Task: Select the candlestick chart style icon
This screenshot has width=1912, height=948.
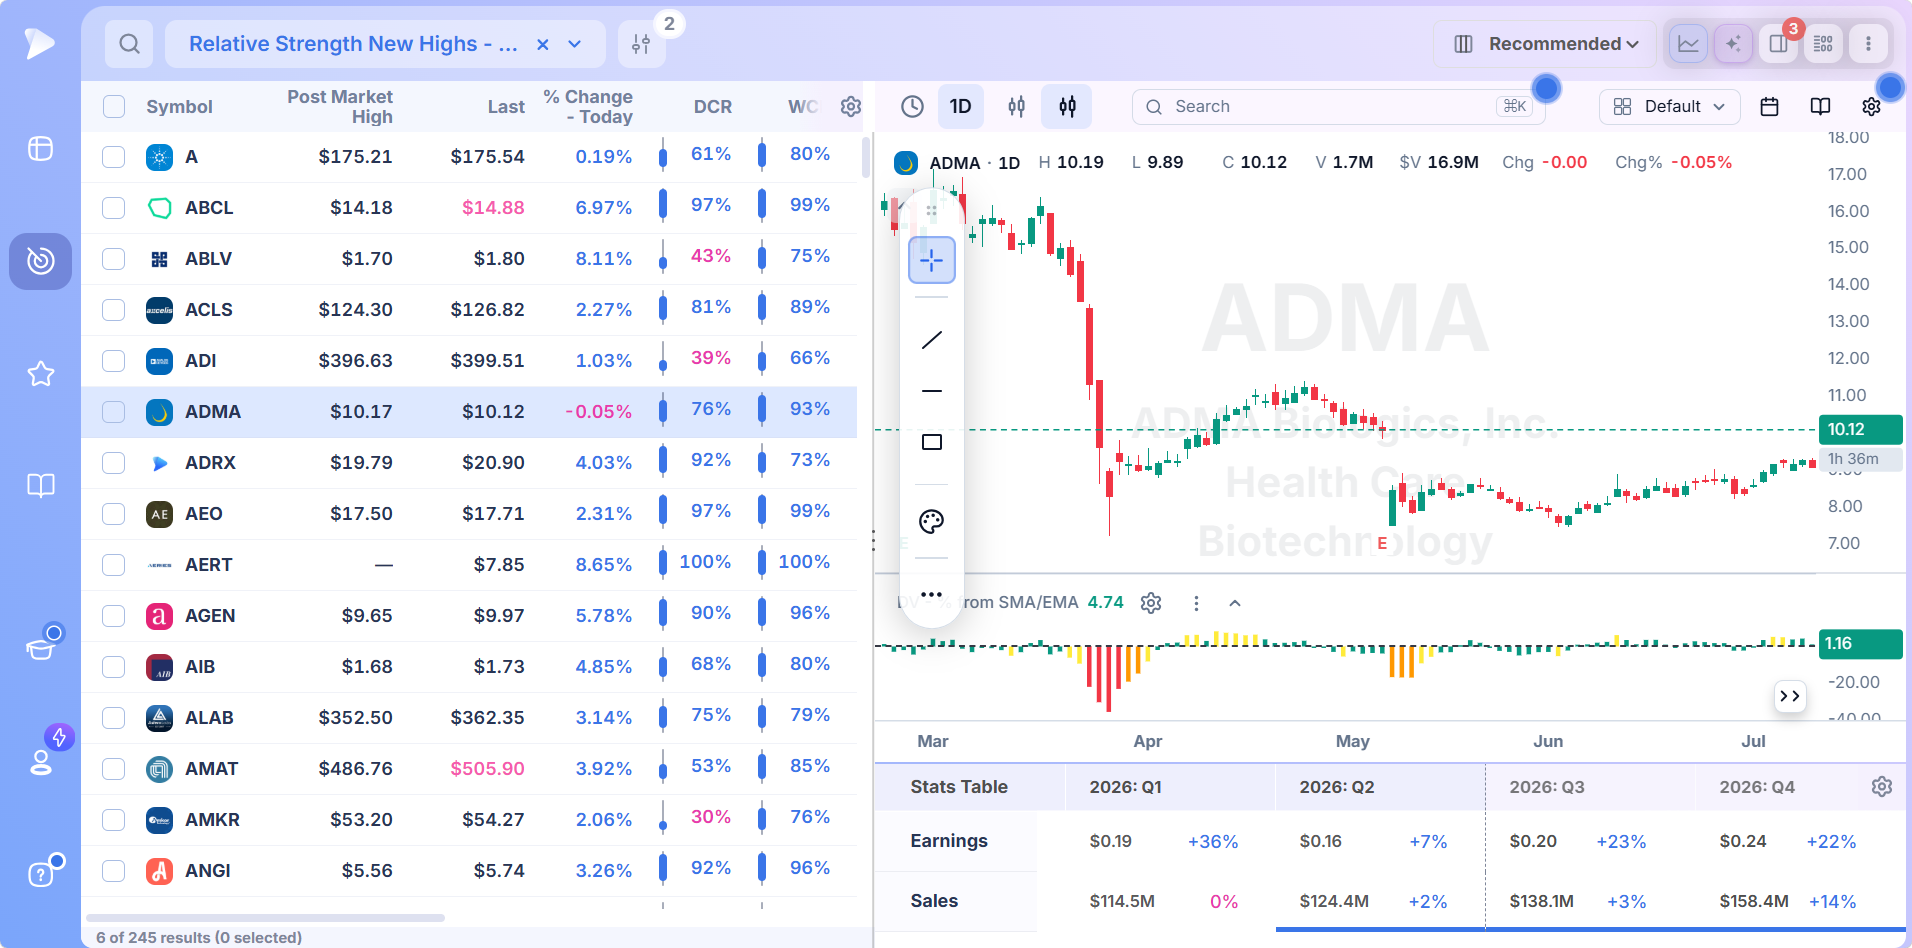Action: [x=1067, y=106]
